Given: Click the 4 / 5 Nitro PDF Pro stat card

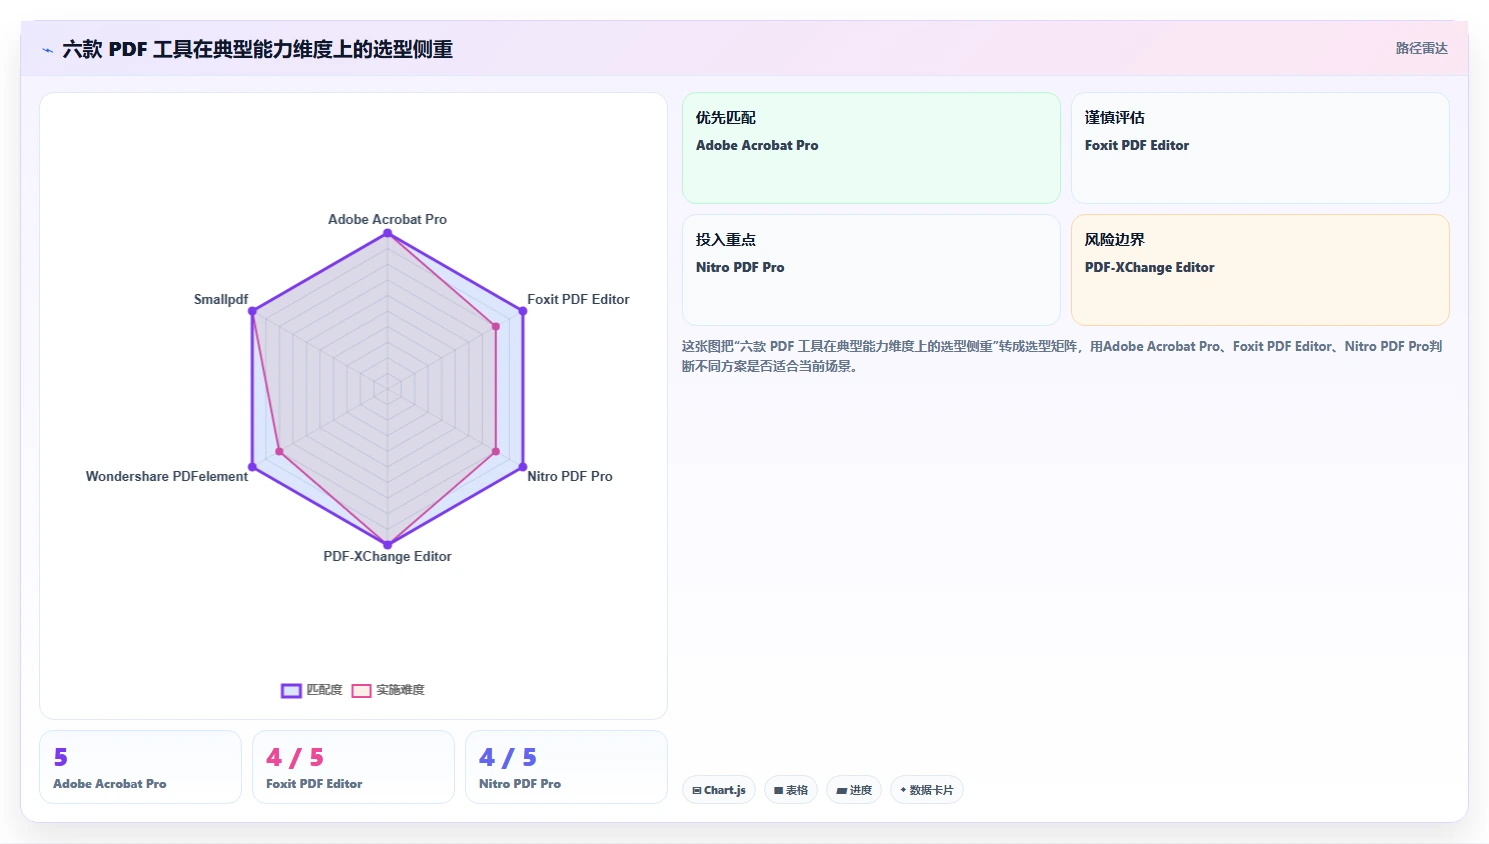Looking at the screenshot, I should tap(566, 767).
